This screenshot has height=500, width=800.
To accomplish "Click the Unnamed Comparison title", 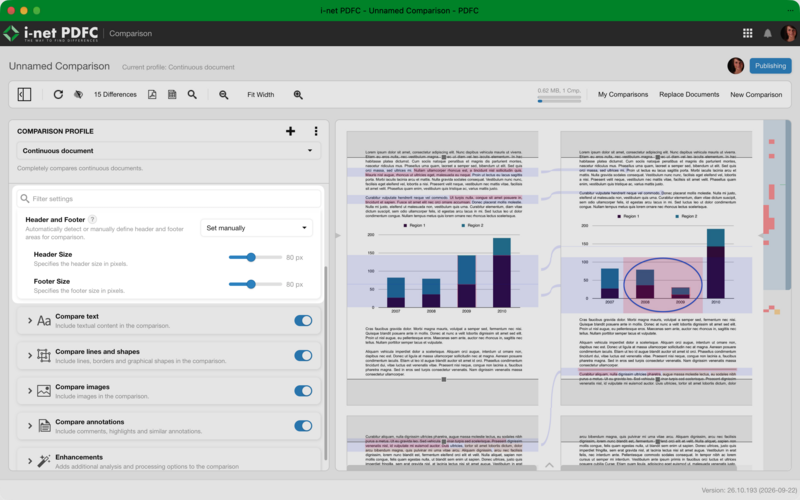I will tap(59, 66).
